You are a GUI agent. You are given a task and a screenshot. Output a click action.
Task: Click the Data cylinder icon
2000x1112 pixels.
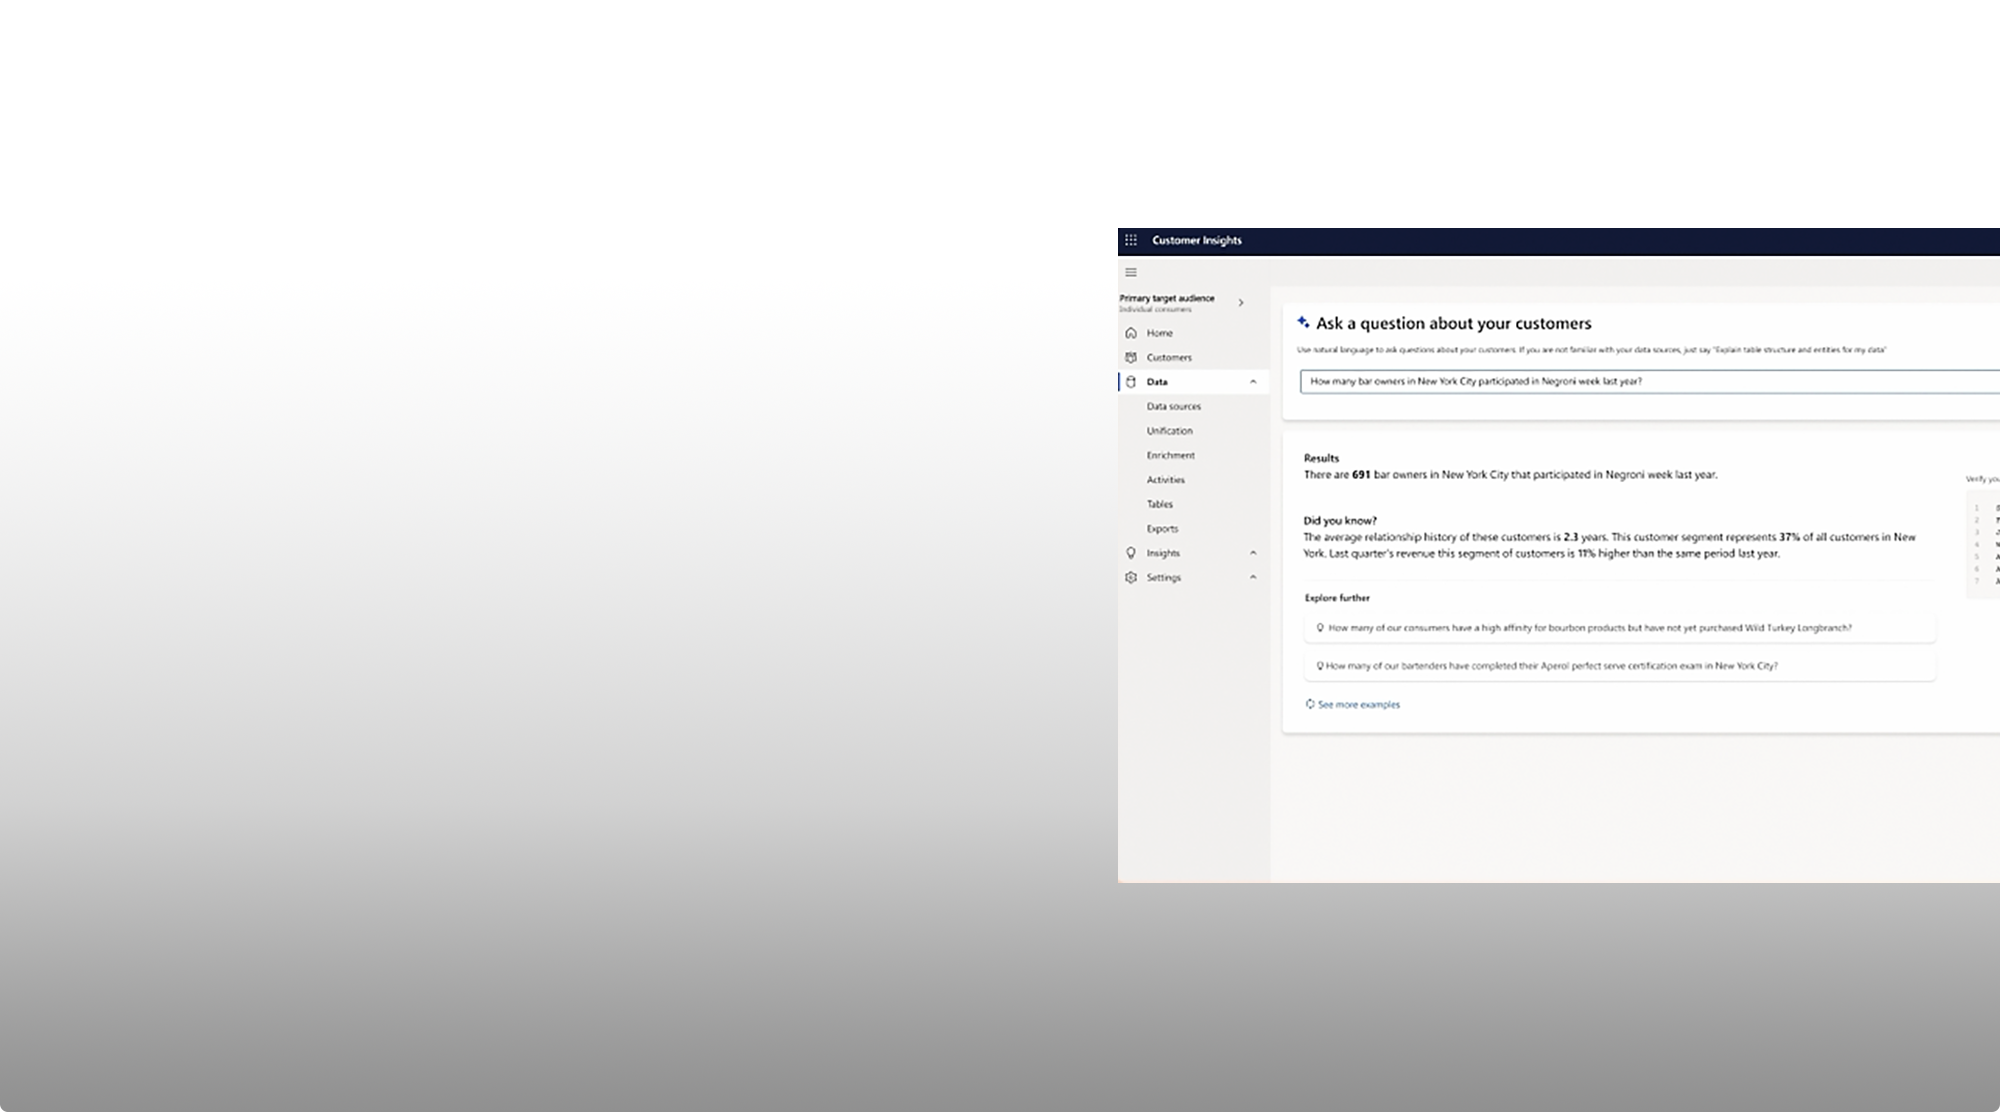pyautogui.click(x=1131, y=382)
